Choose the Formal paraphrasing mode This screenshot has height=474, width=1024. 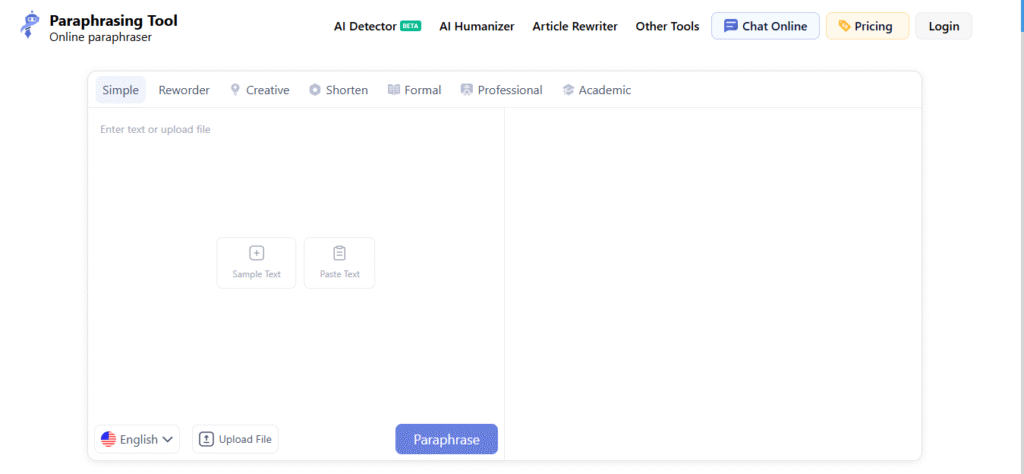click(x=414, y=90)
